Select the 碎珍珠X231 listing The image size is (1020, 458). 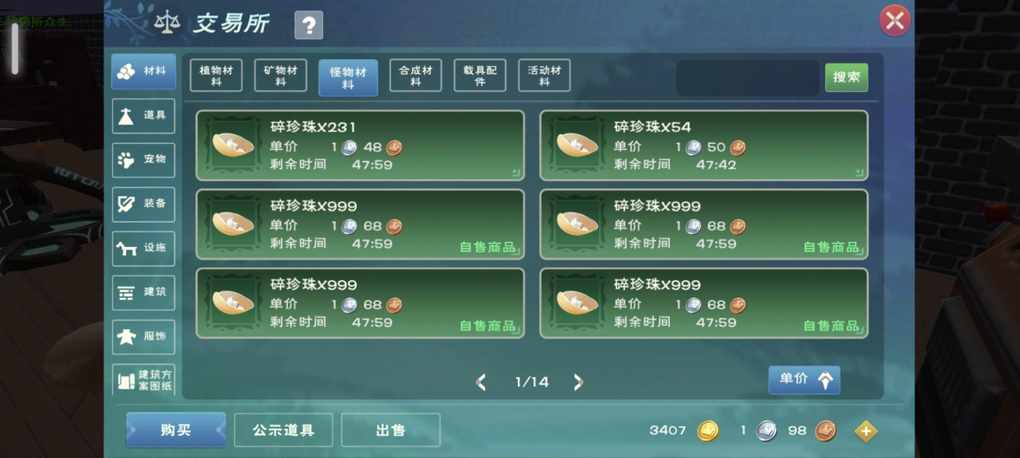pyautogui.click(x=360, y=145)
